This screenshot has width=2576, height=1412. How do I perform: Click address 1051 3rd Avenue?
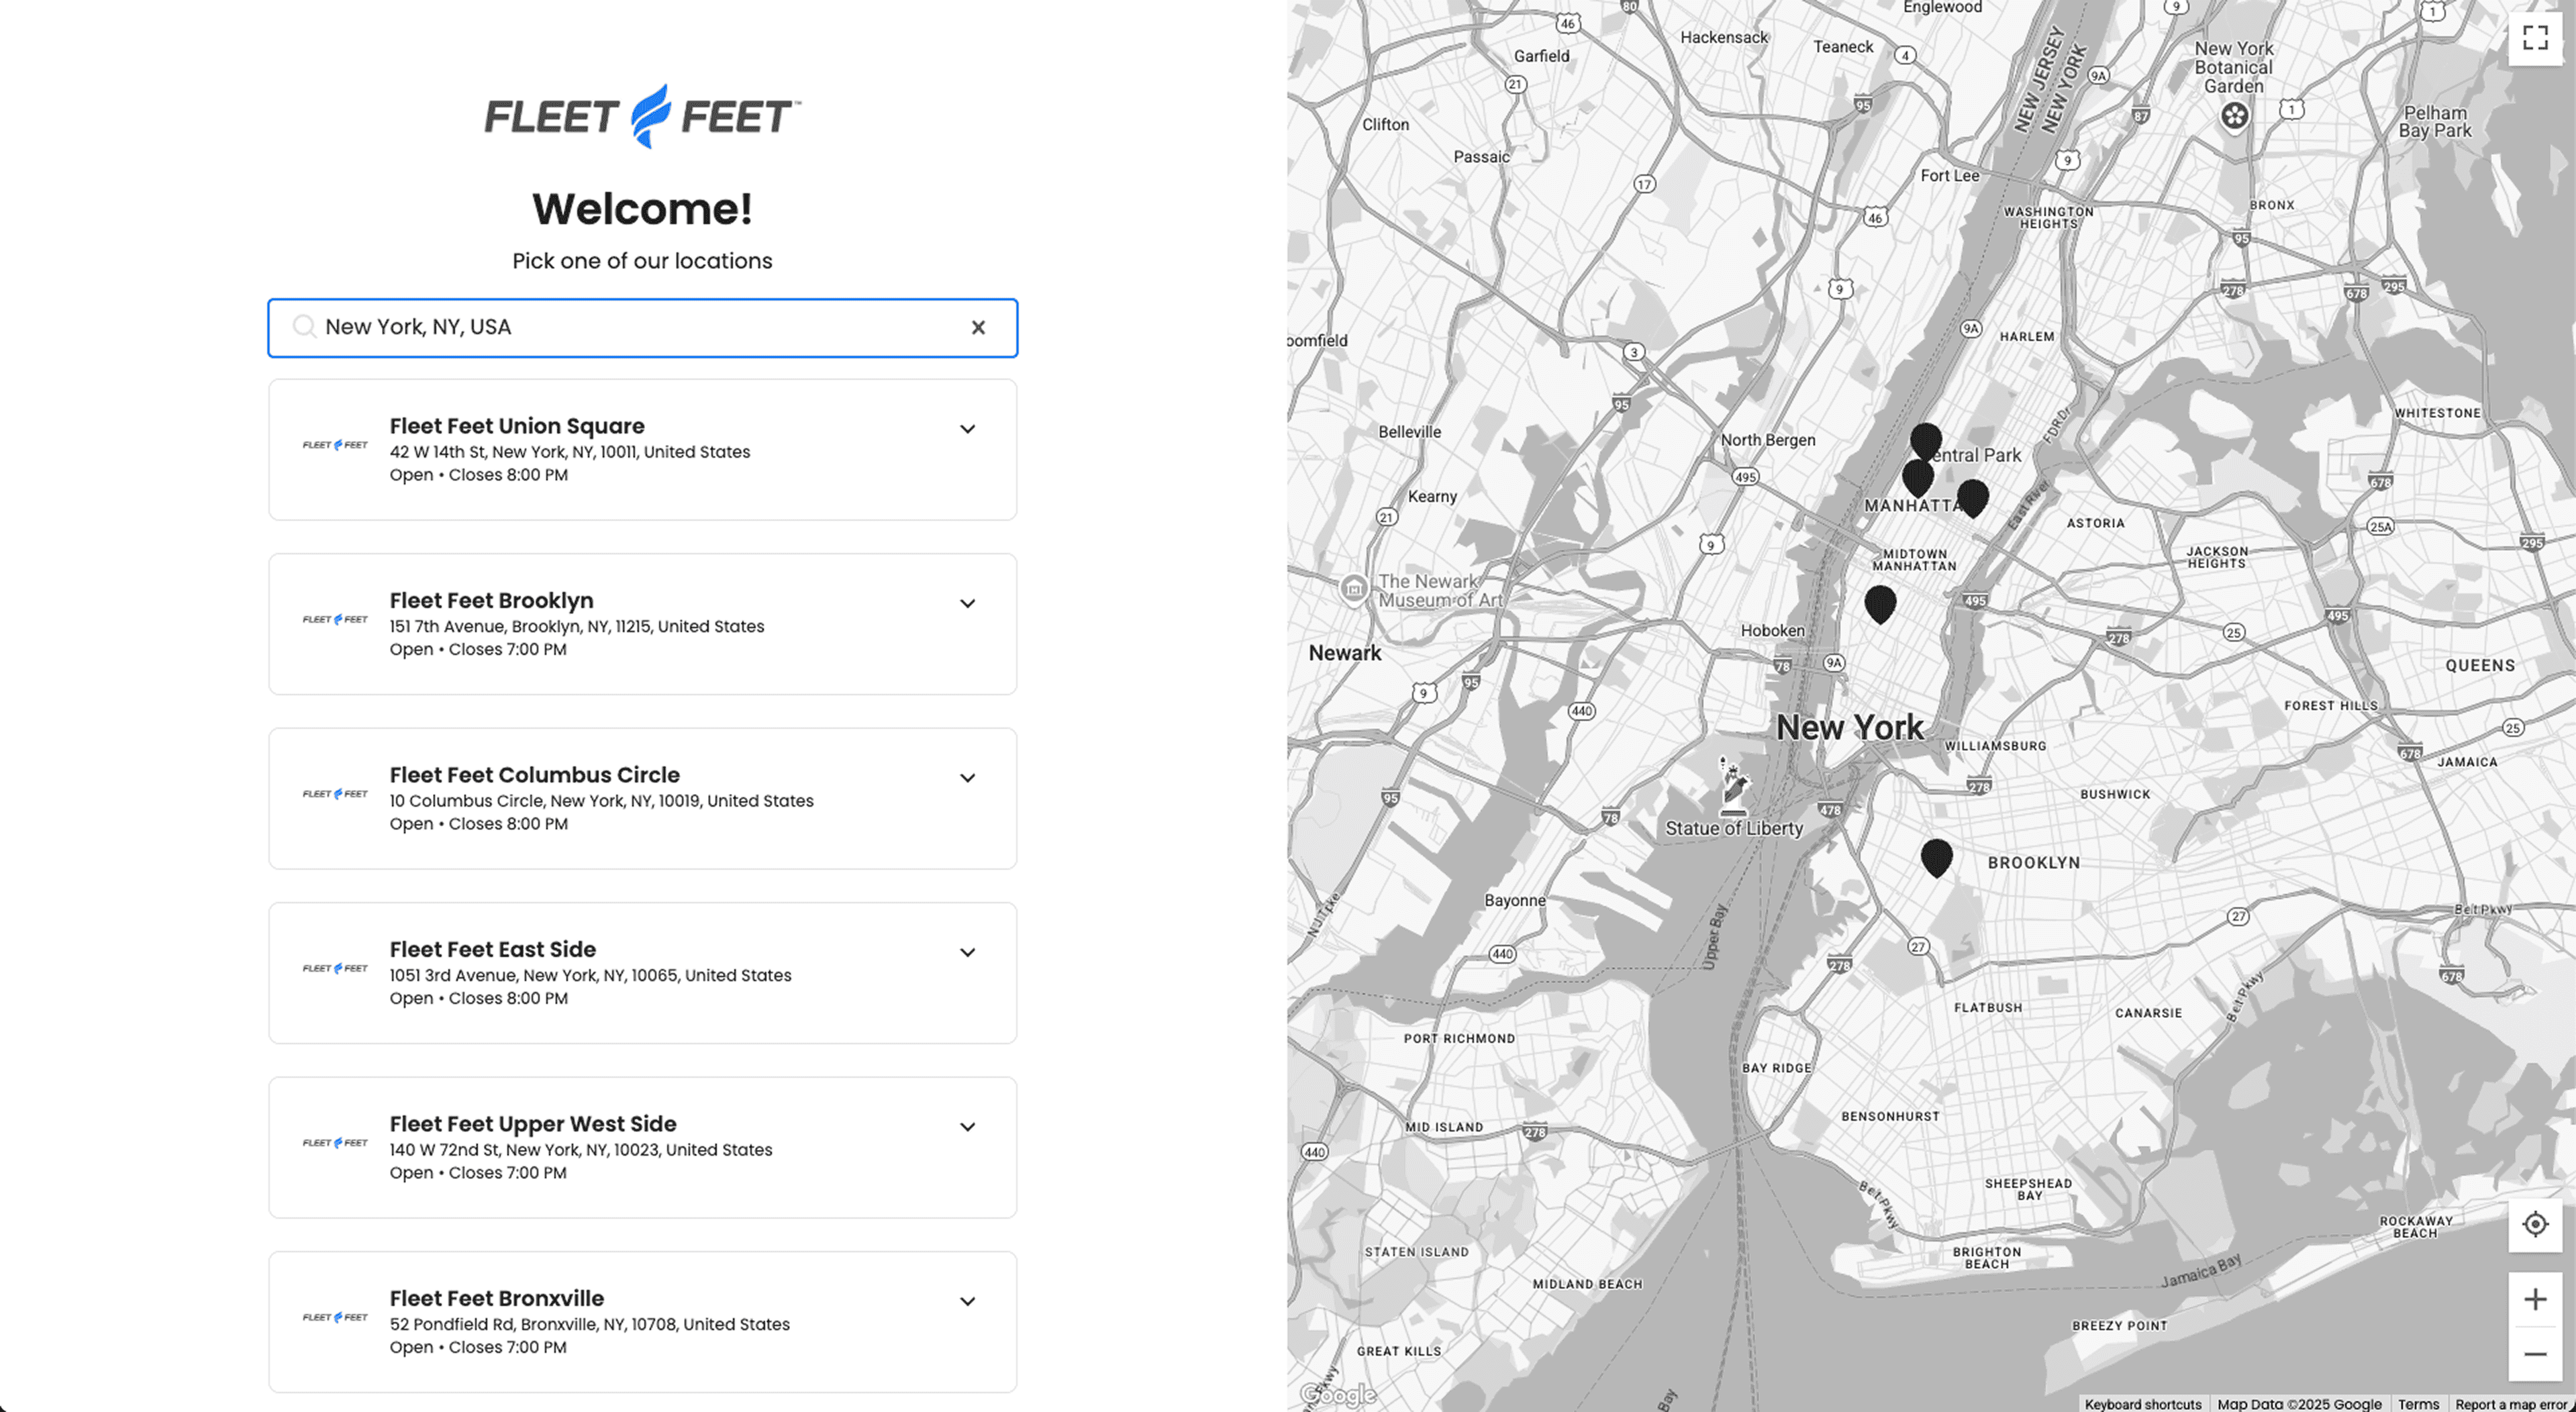click(x=590, y=975)
